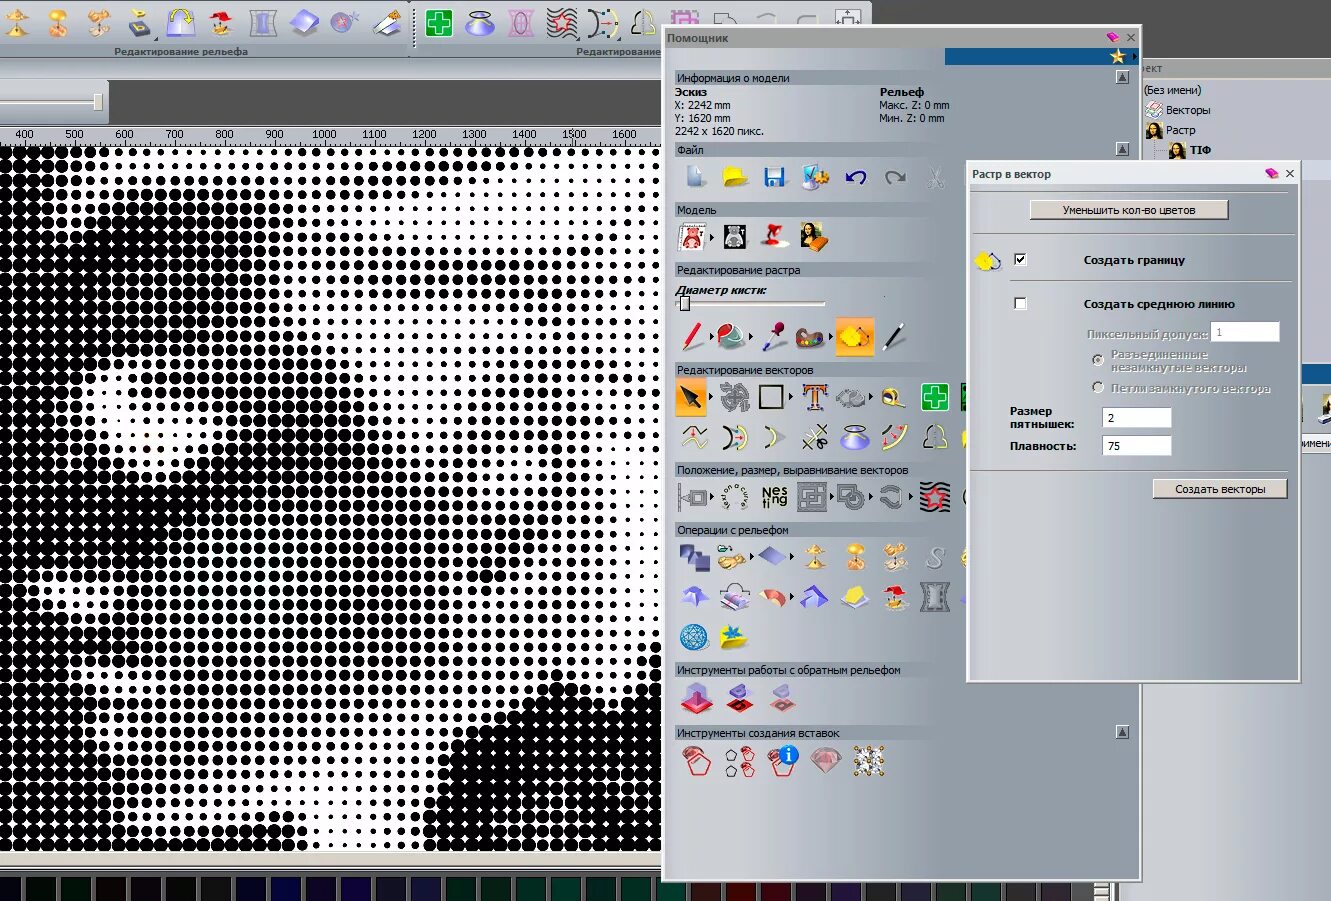The height and width of the screenshot is (901, 1331).
Task: Select the eyedropper color picker tool
Action: coord(773,337)
